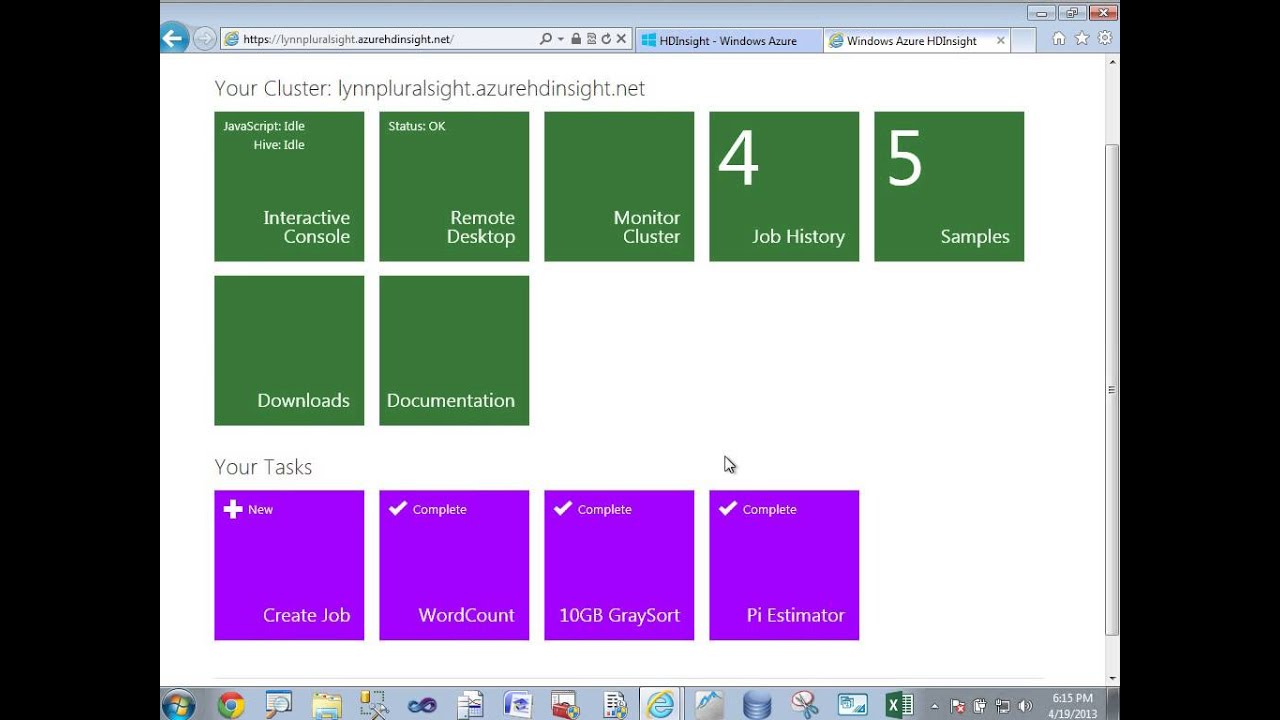Switch to Internet Explorer on taskbar

[661, 704]
